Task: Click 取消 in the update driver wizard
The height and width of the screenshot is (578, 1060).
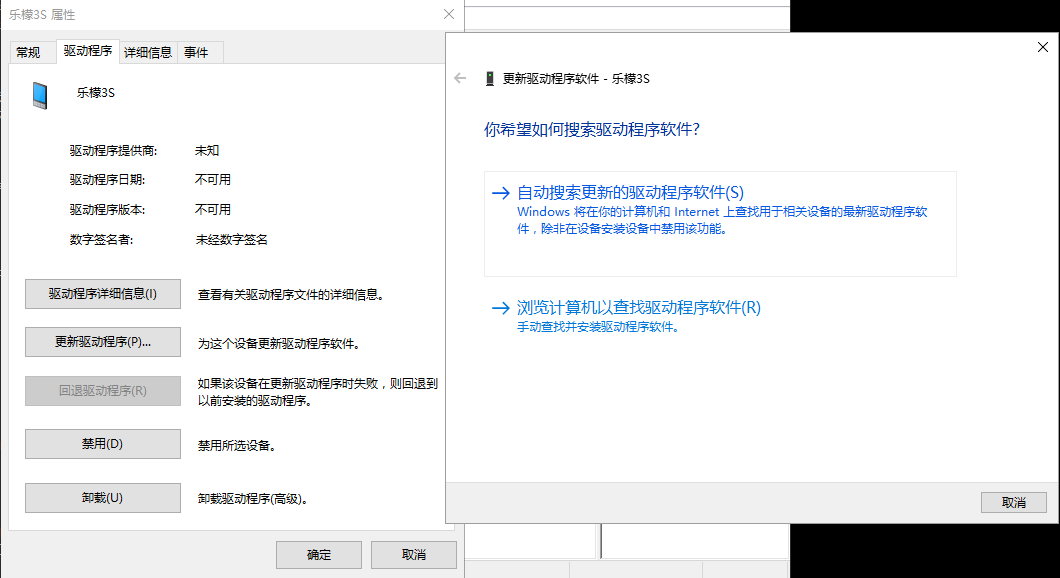Action: 1014,502
